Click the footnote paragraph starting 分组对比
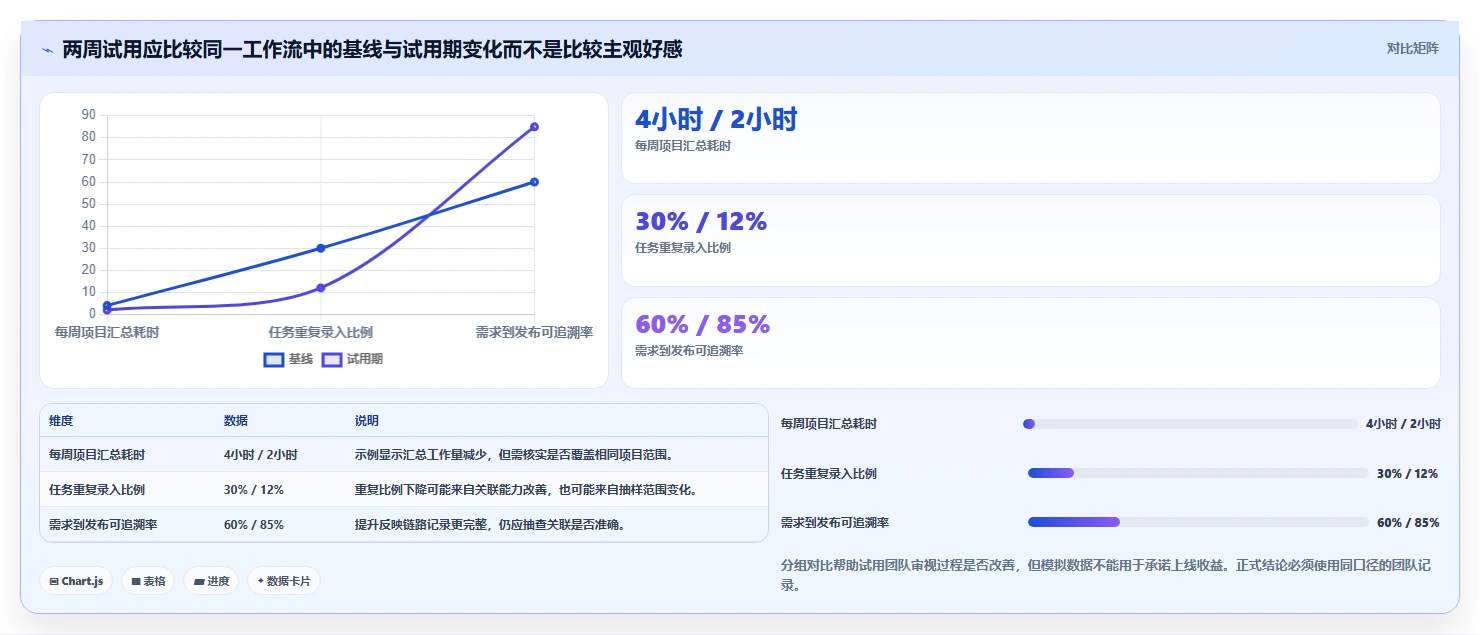The width and height of the screenshot is (1480, 635). click(x=1106, y=575)
